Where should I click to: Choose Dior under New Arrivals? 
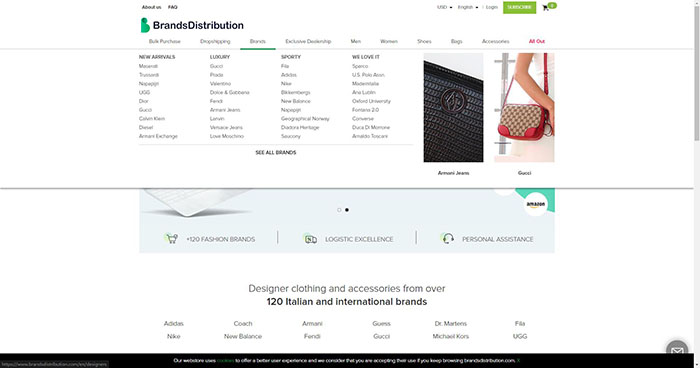(143, 101)
